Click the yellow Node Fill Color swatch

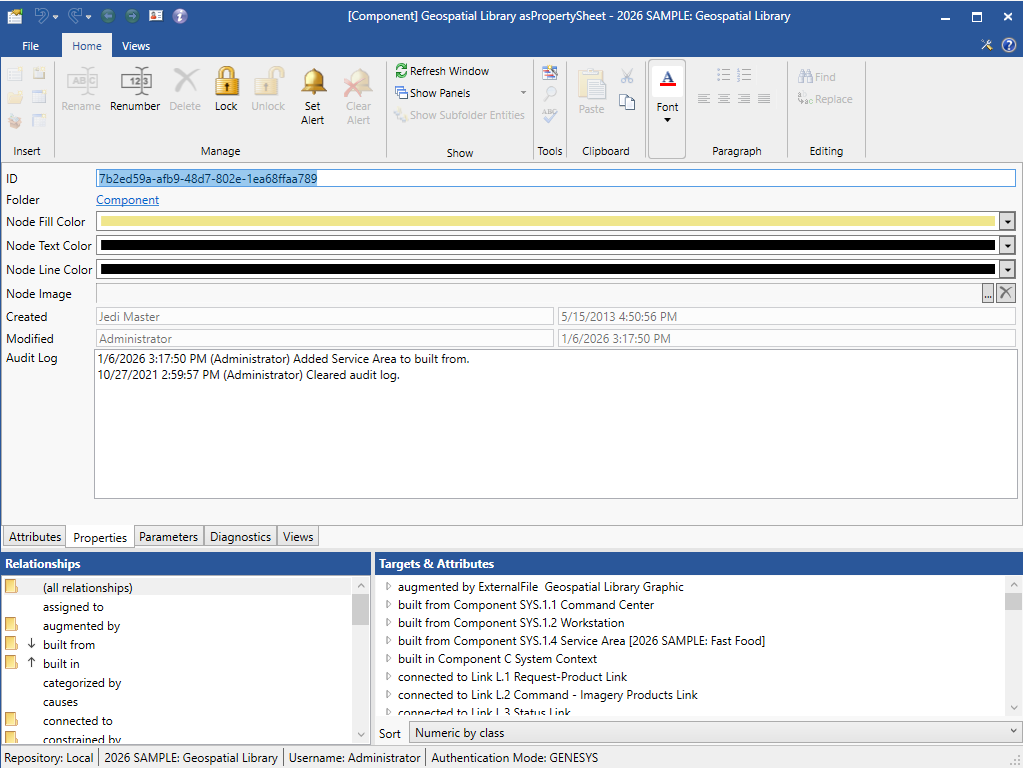(547, 222)
